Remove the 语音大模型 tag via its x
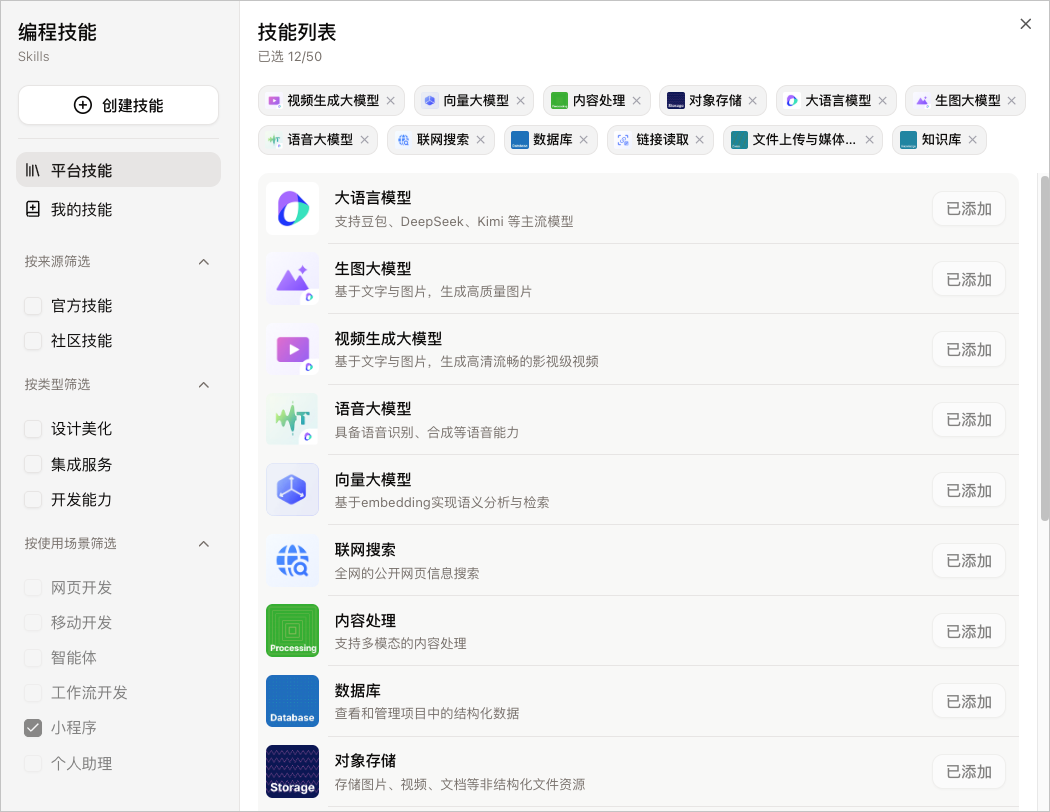Screen dimensions: 1050x812 [x=364, y=139]
